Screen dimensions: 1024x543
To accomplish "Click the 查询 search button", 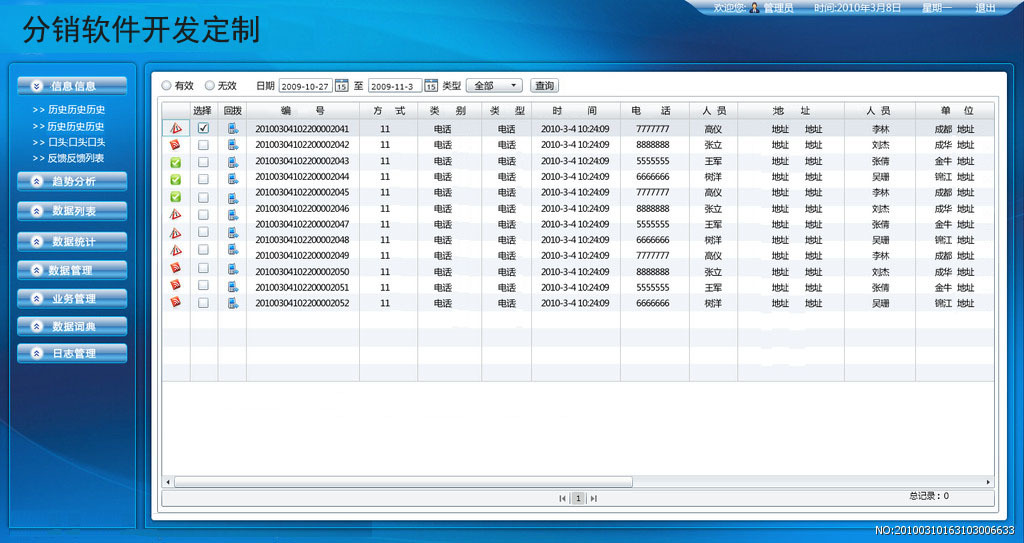I will point(544,86).
